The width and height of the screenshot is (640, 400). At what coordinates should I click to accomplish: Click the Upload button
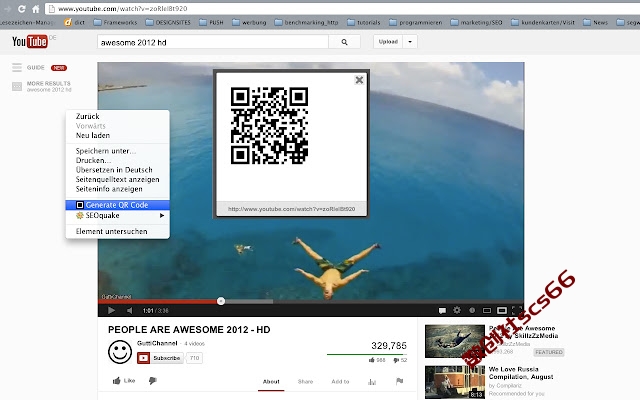click(x=388, y=42)
